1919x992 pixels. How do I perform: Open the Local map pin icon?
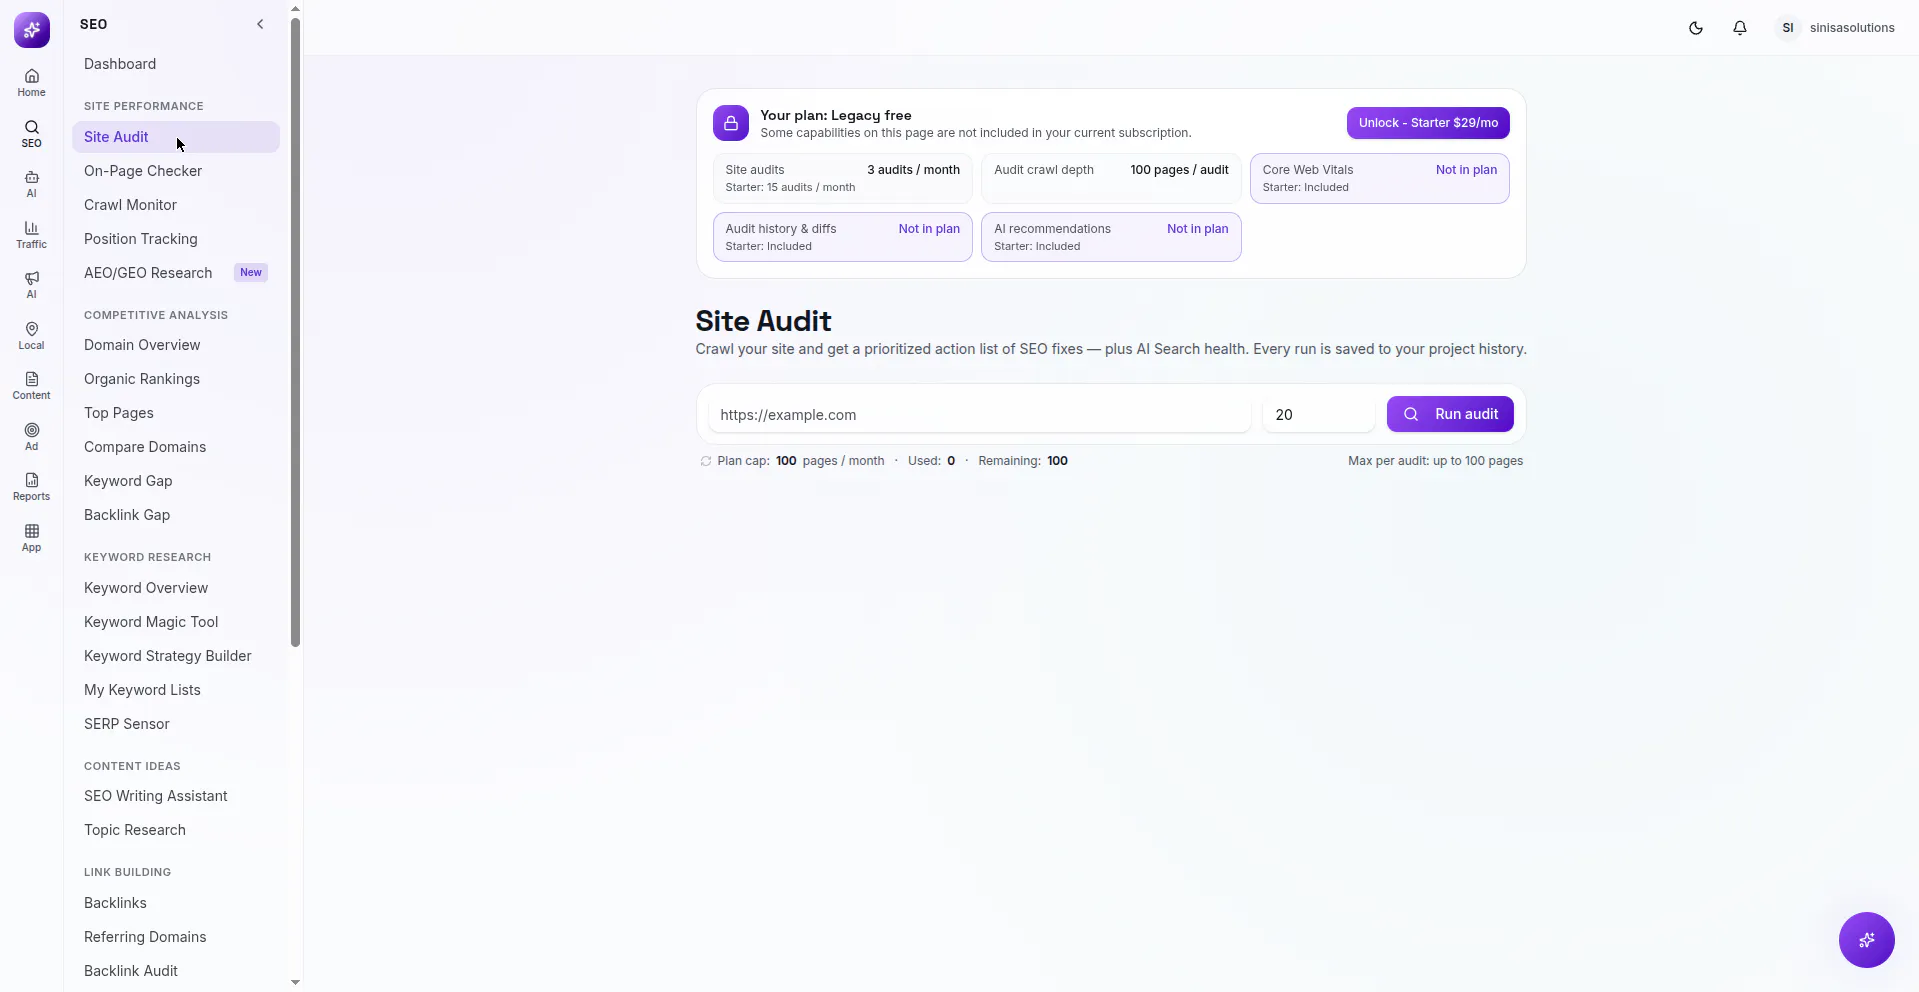(31, 336)
